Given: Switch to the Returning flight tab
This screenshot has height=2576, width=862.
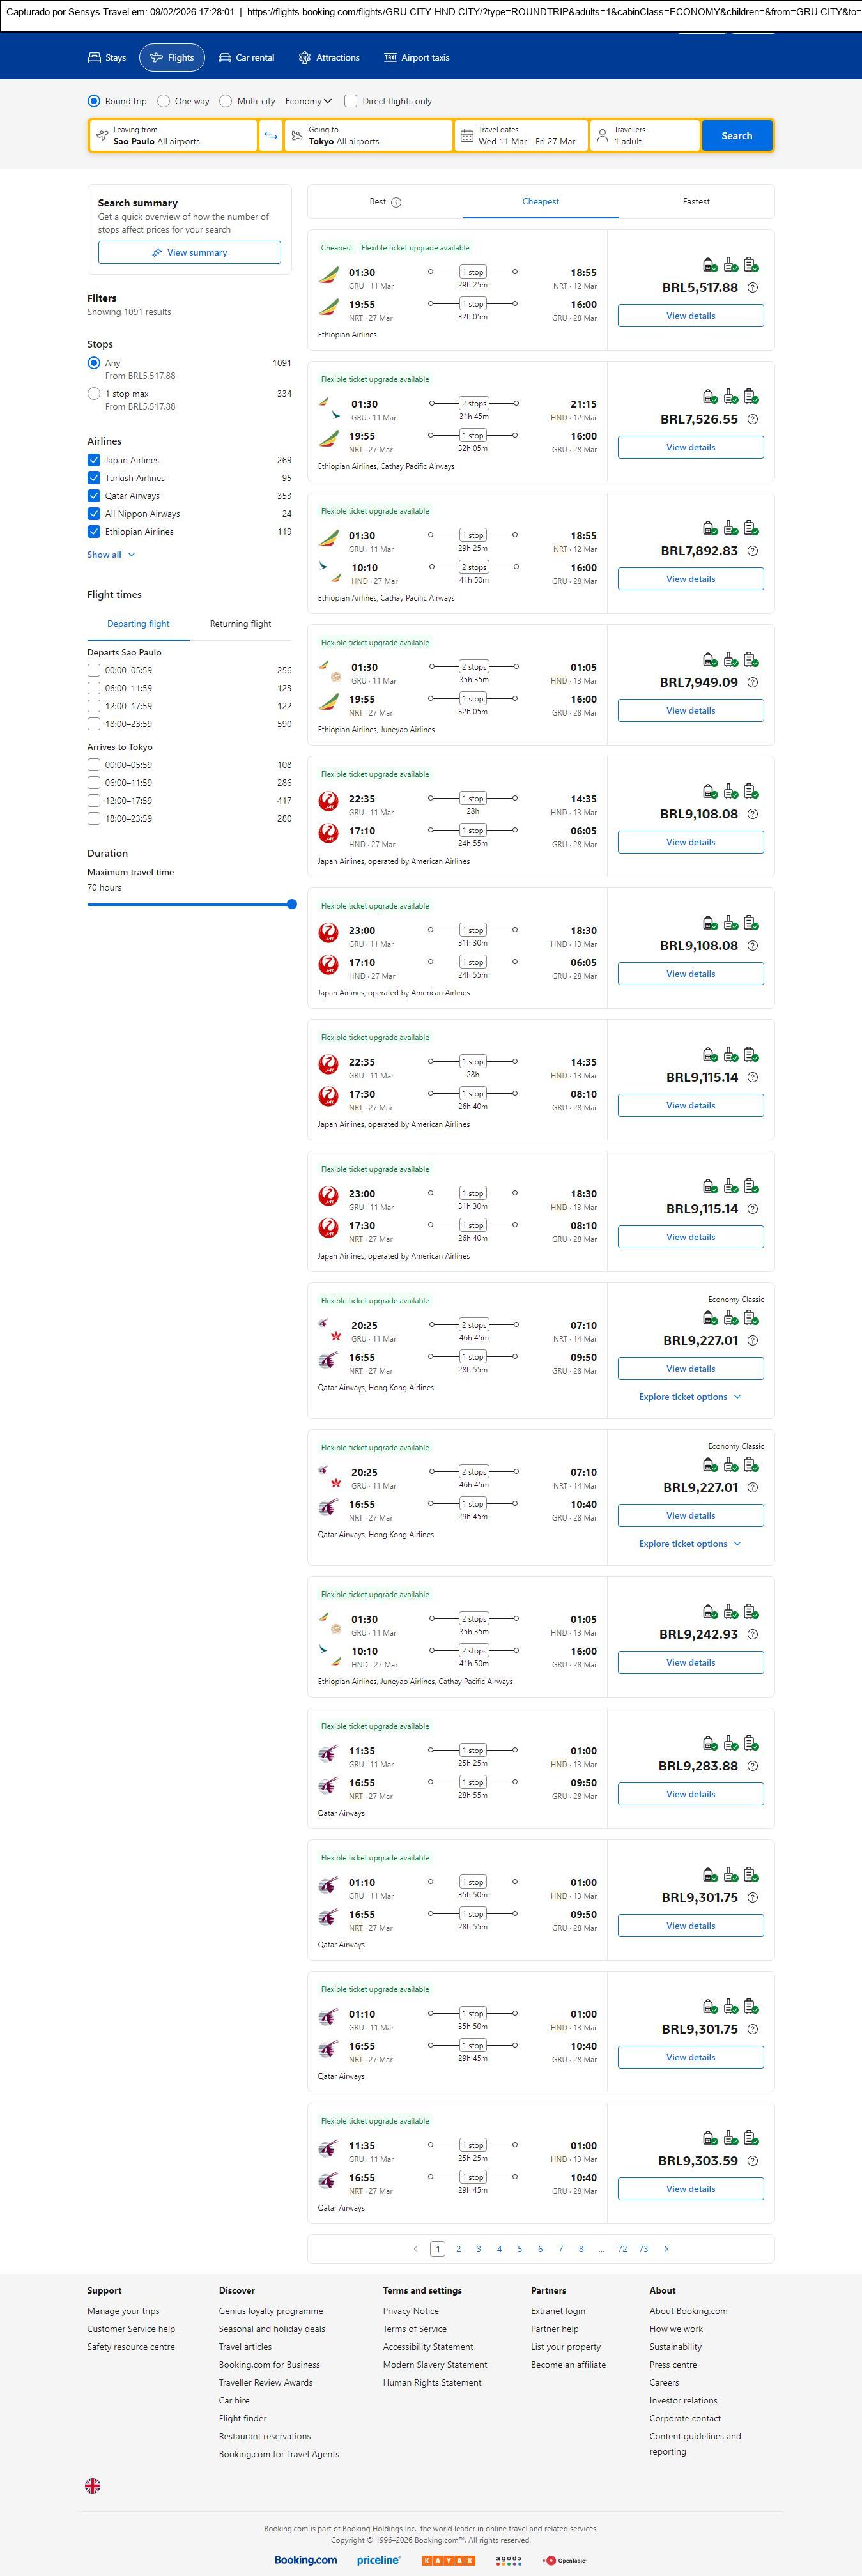Looking at the screenshot, I should 240,624.
